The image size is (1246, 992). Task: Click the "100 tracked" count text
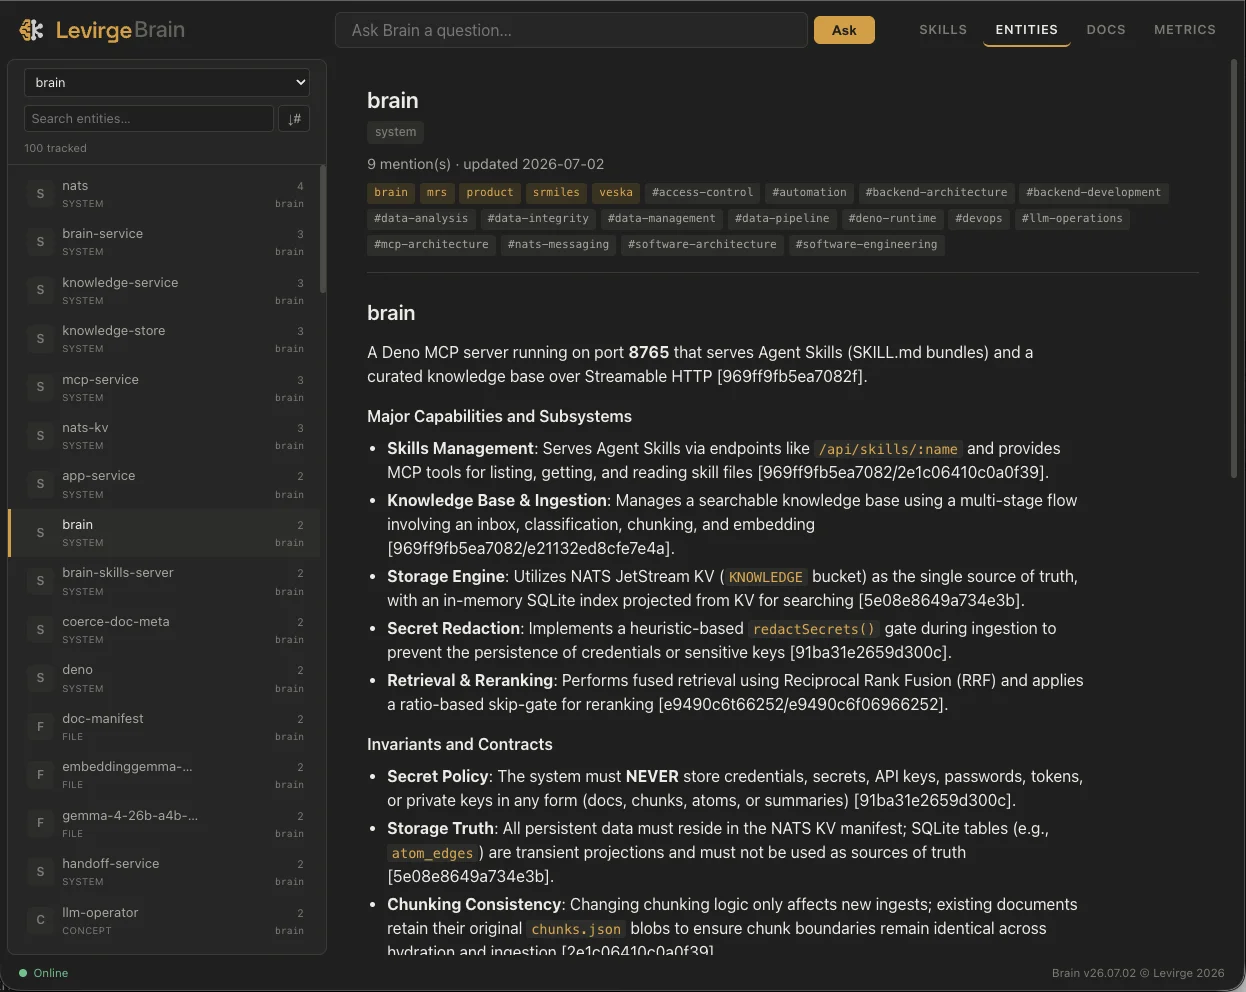[55, 148]
